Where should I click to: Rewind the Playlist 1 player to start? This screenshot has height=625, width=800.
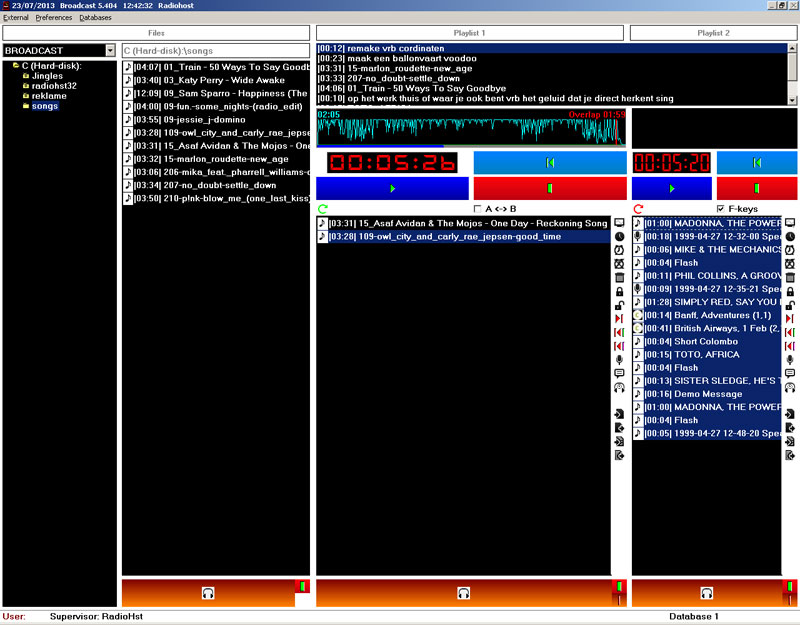tap(550, 163)
